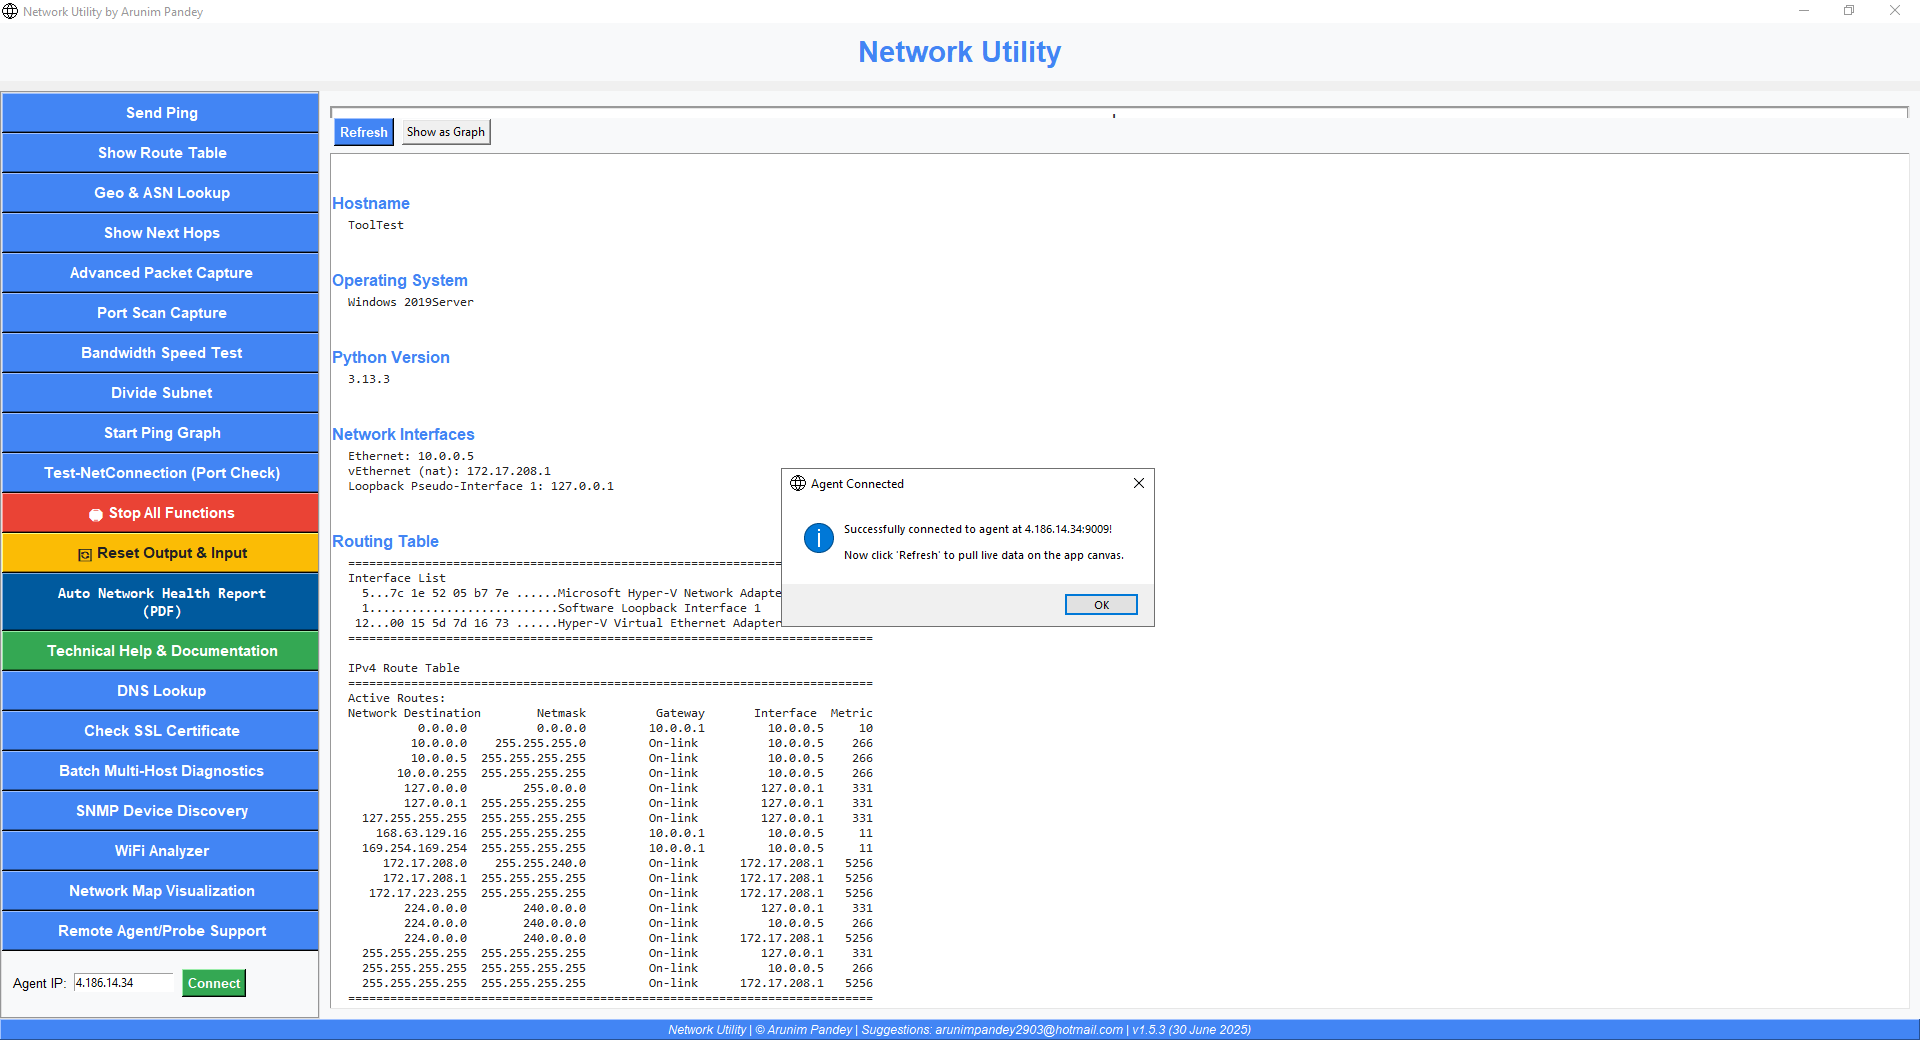
Task: Click Refresh to pull live agent data
Action: pyautogui.click(x=363, y=131)
